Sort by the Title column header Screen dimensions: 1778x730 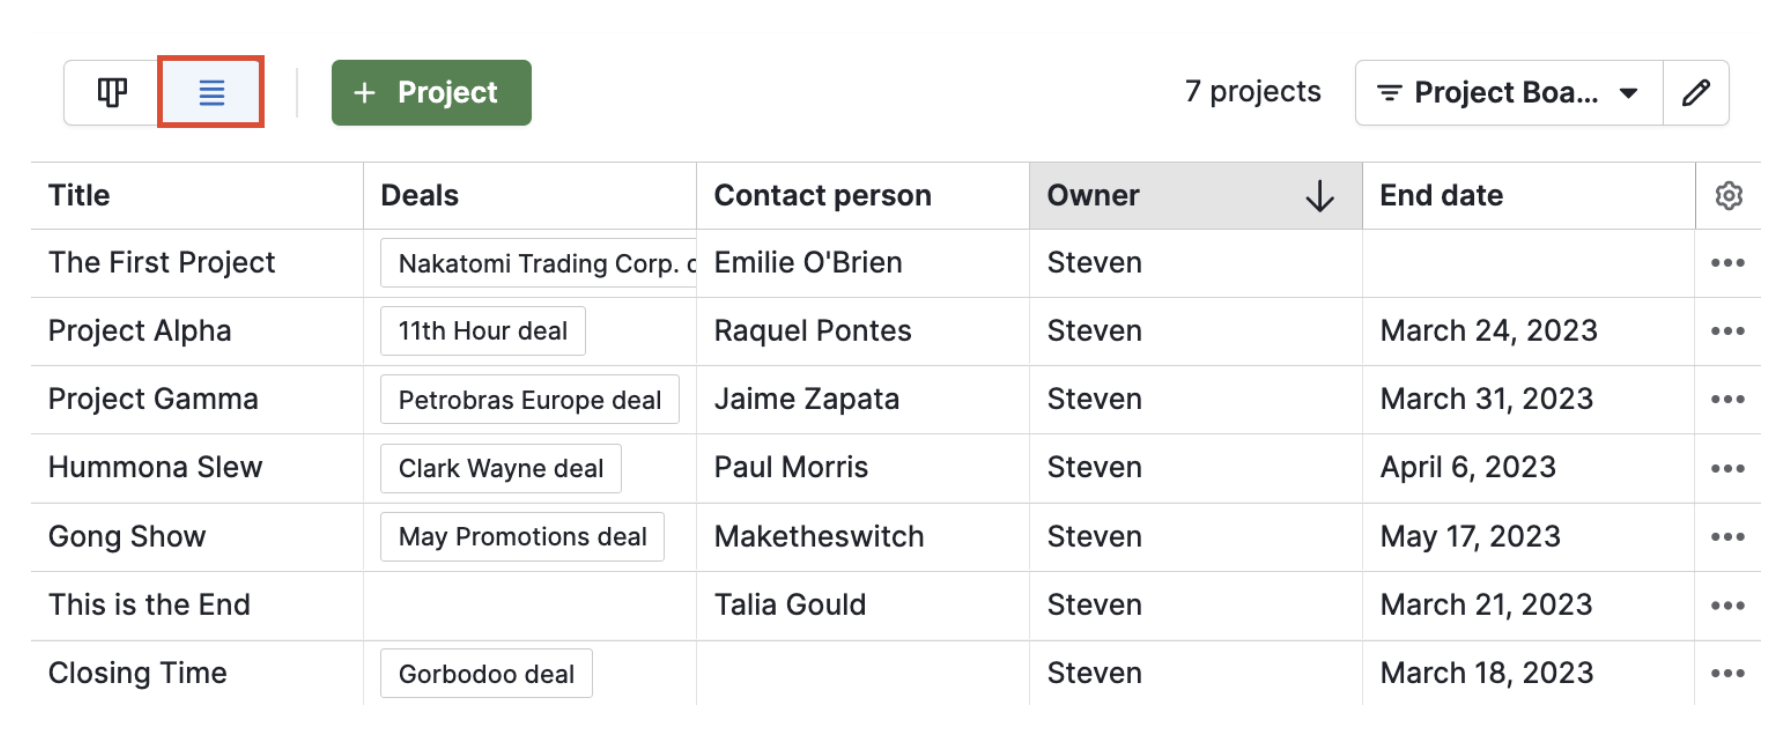(80, 196)
